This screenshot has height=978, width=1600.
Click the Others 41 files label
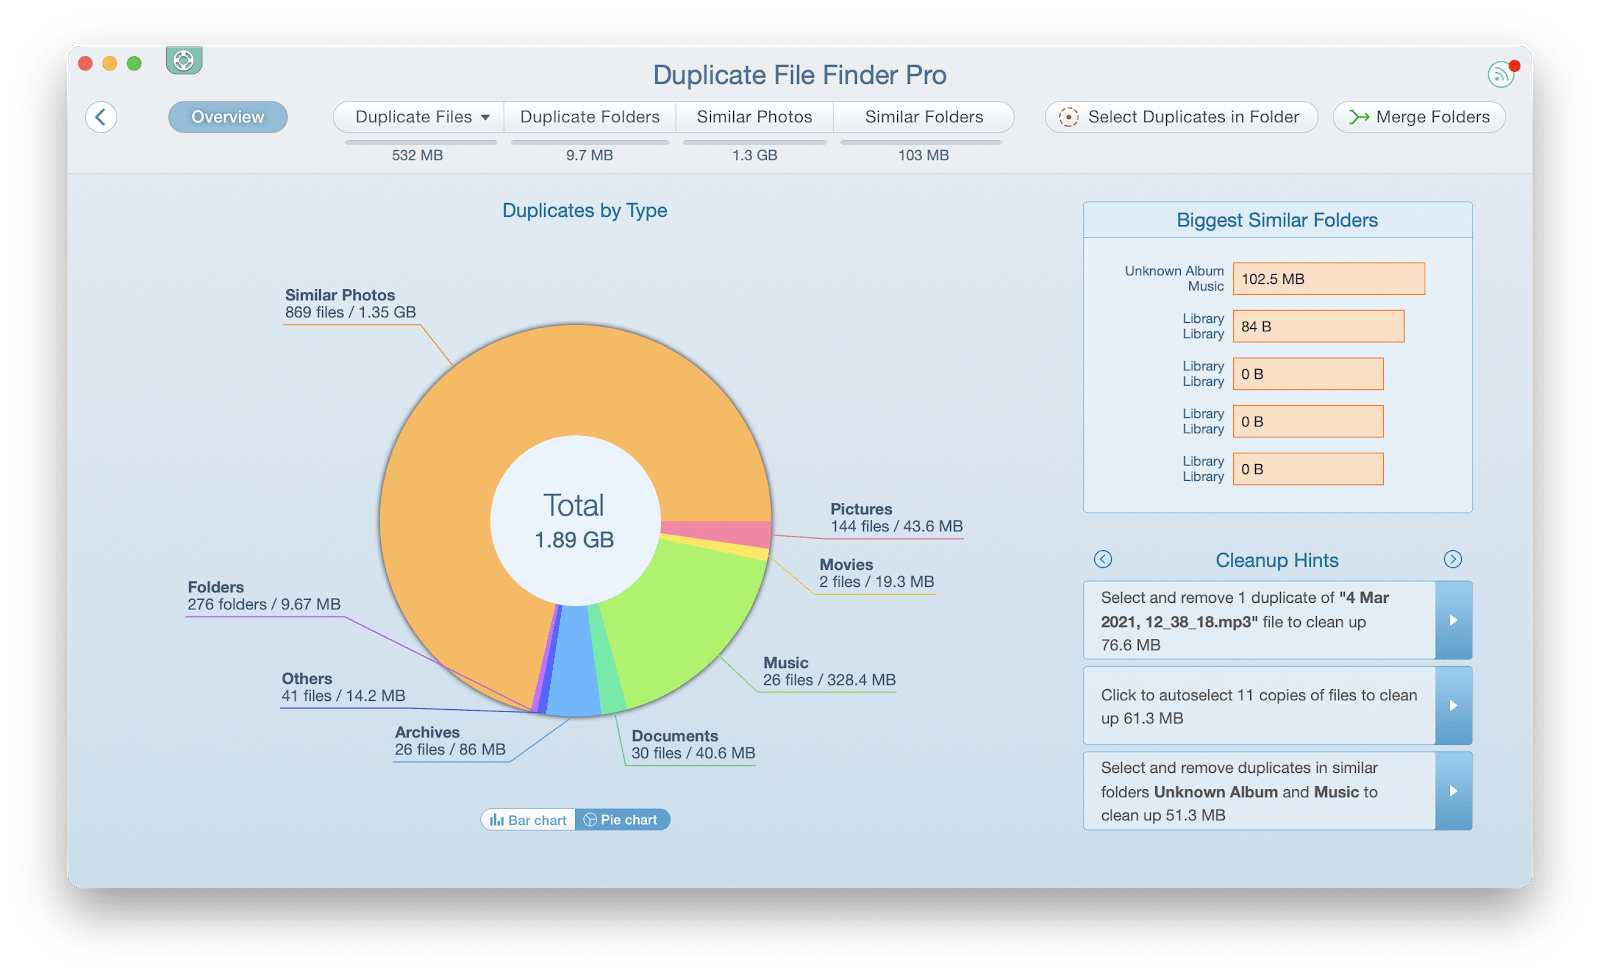(x=343, y=687)
